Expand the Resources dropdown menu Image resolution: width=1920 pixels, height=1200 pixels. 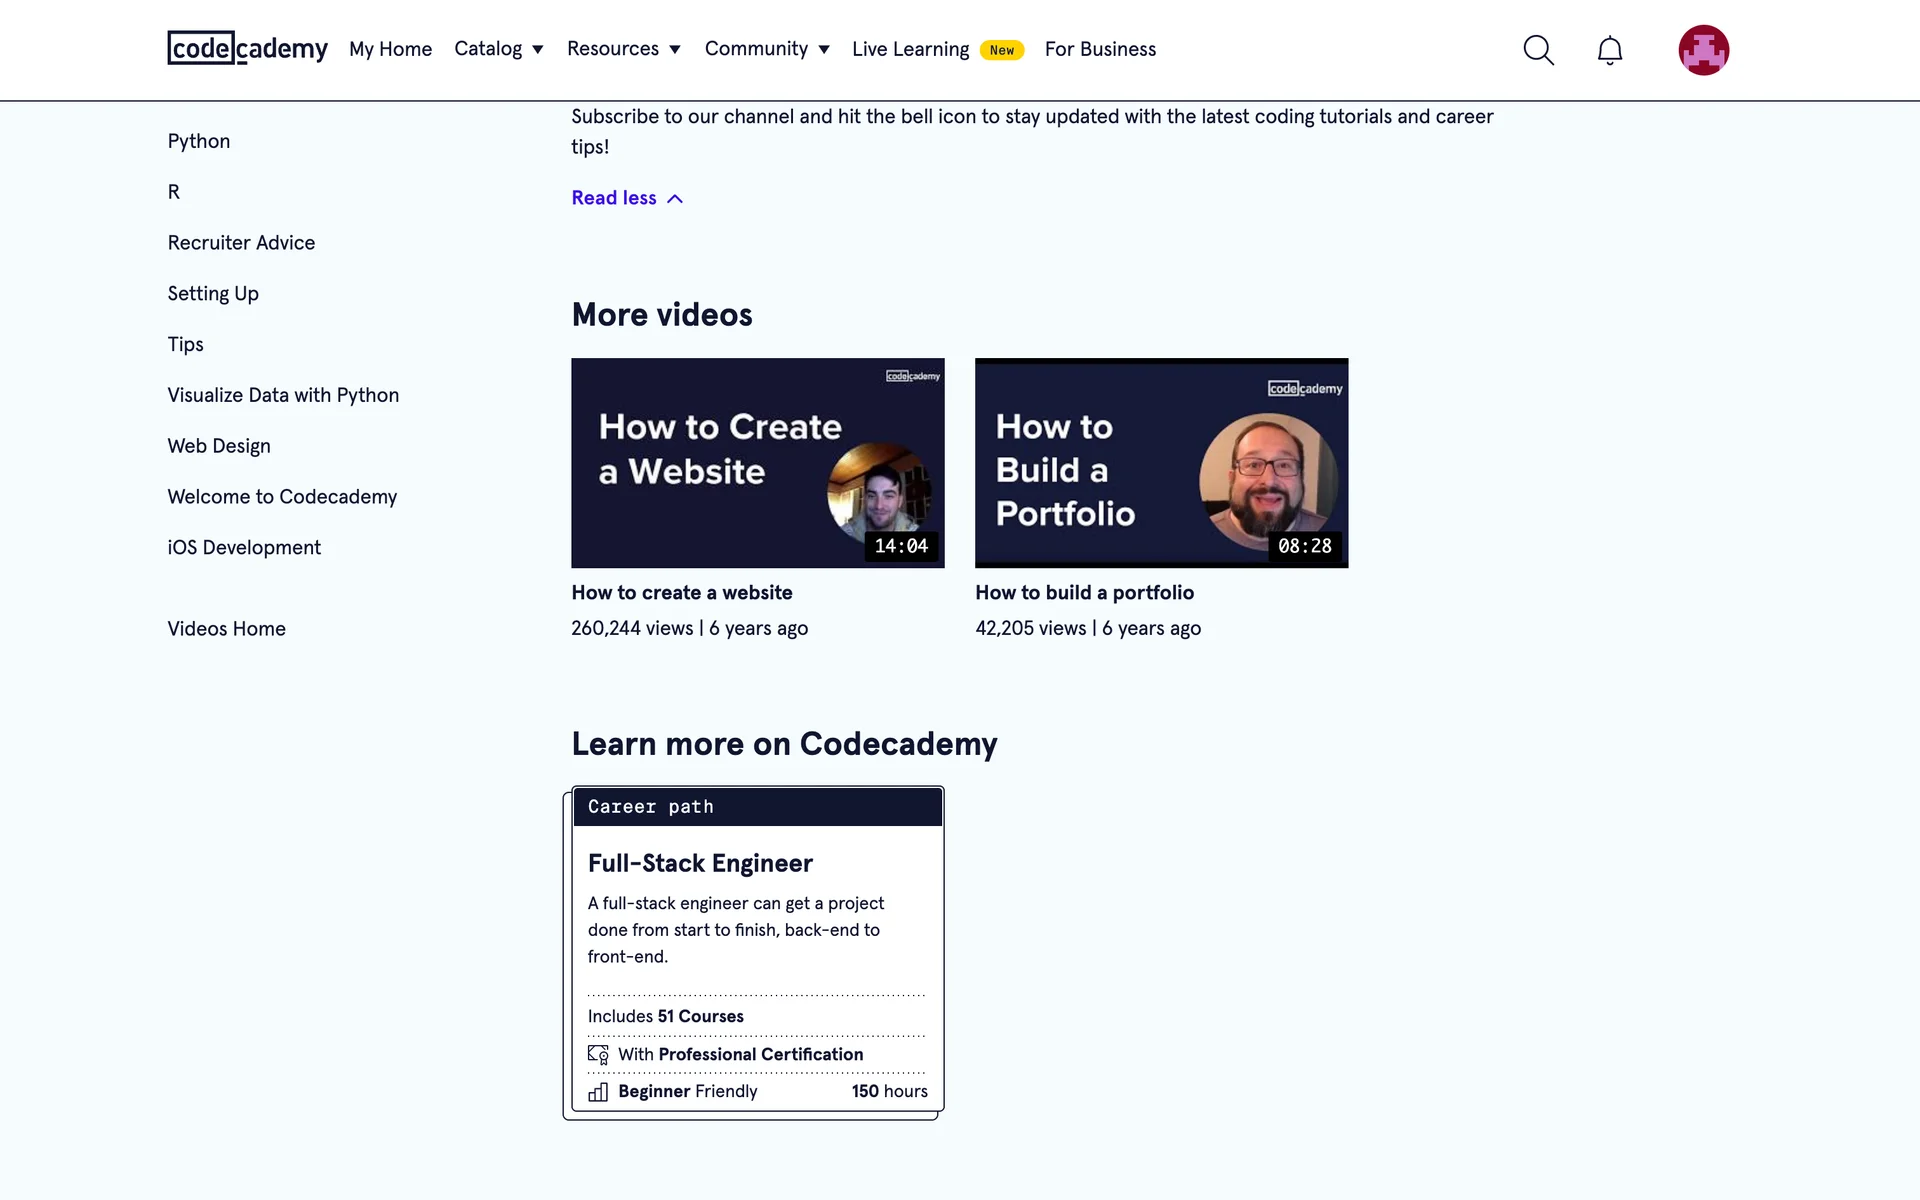point(623,49)
